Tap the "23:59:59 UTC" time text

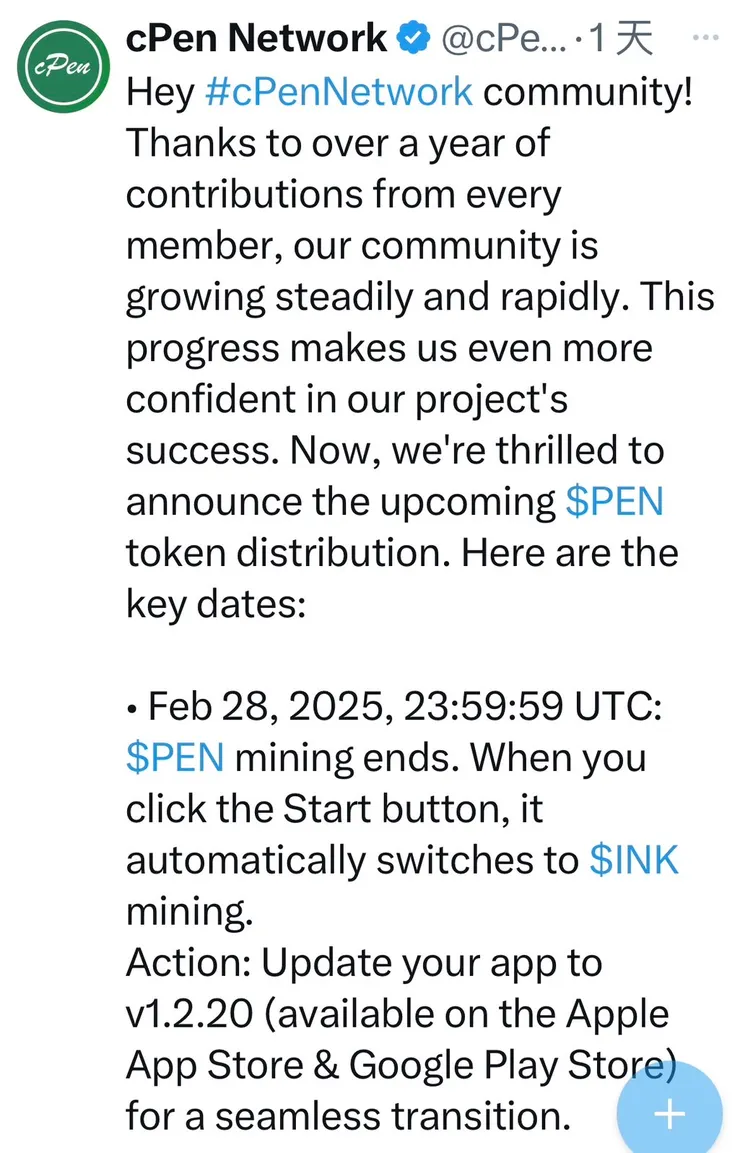coord(531,707)
